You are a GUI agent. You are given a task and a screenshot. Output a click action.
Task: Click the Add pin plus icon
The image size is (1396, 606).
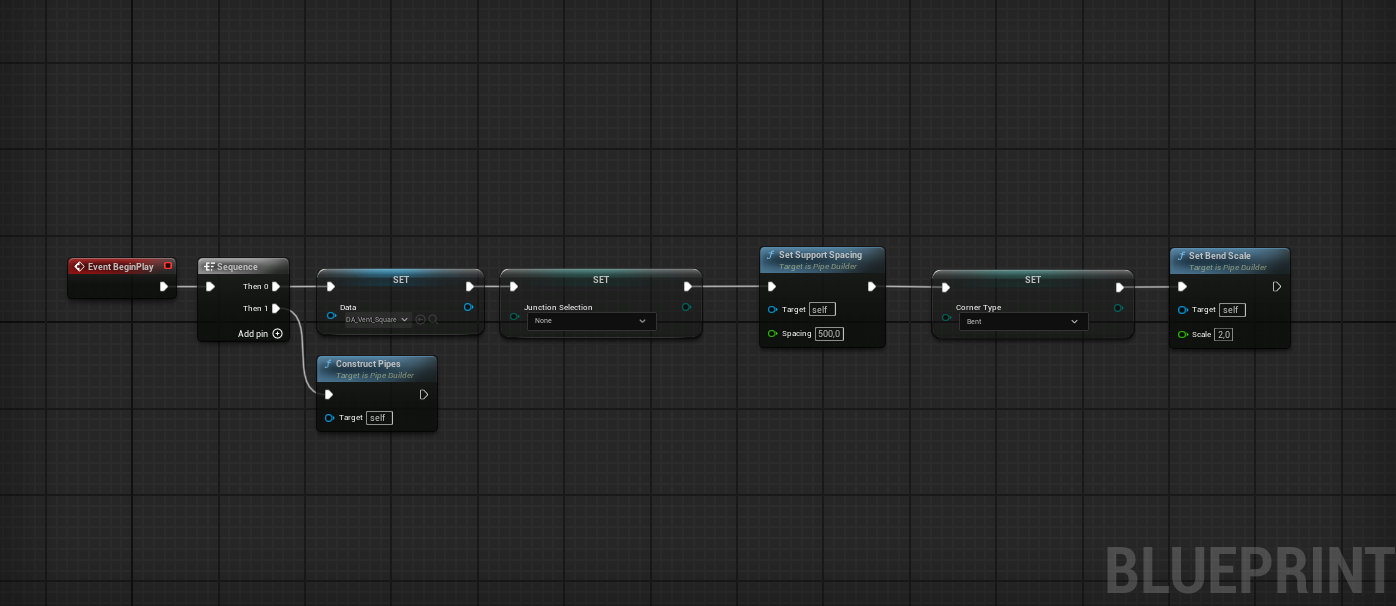click(x=278, y=334)
